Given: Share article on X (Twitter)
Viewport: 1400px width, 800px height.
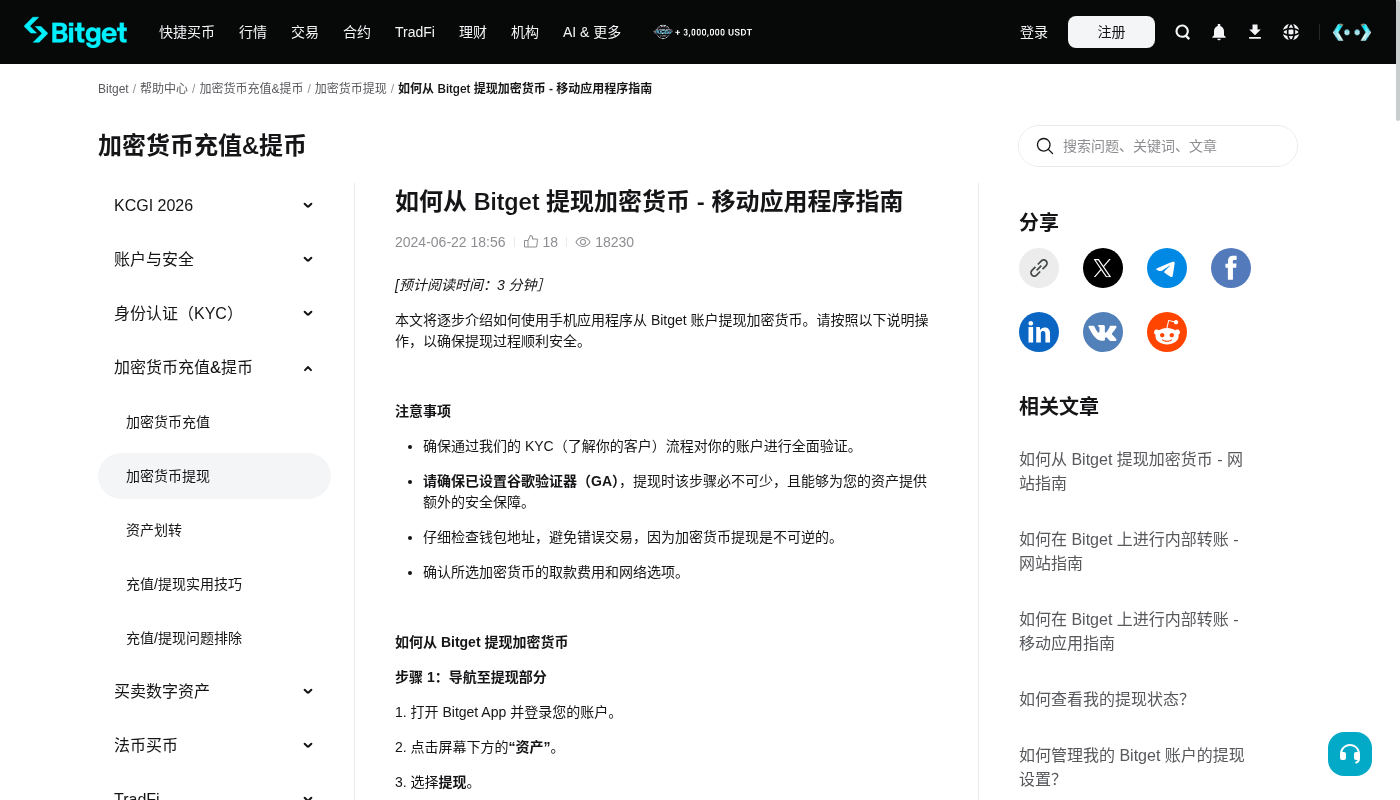Looking at the screenshot, I should pos(1103,268).
